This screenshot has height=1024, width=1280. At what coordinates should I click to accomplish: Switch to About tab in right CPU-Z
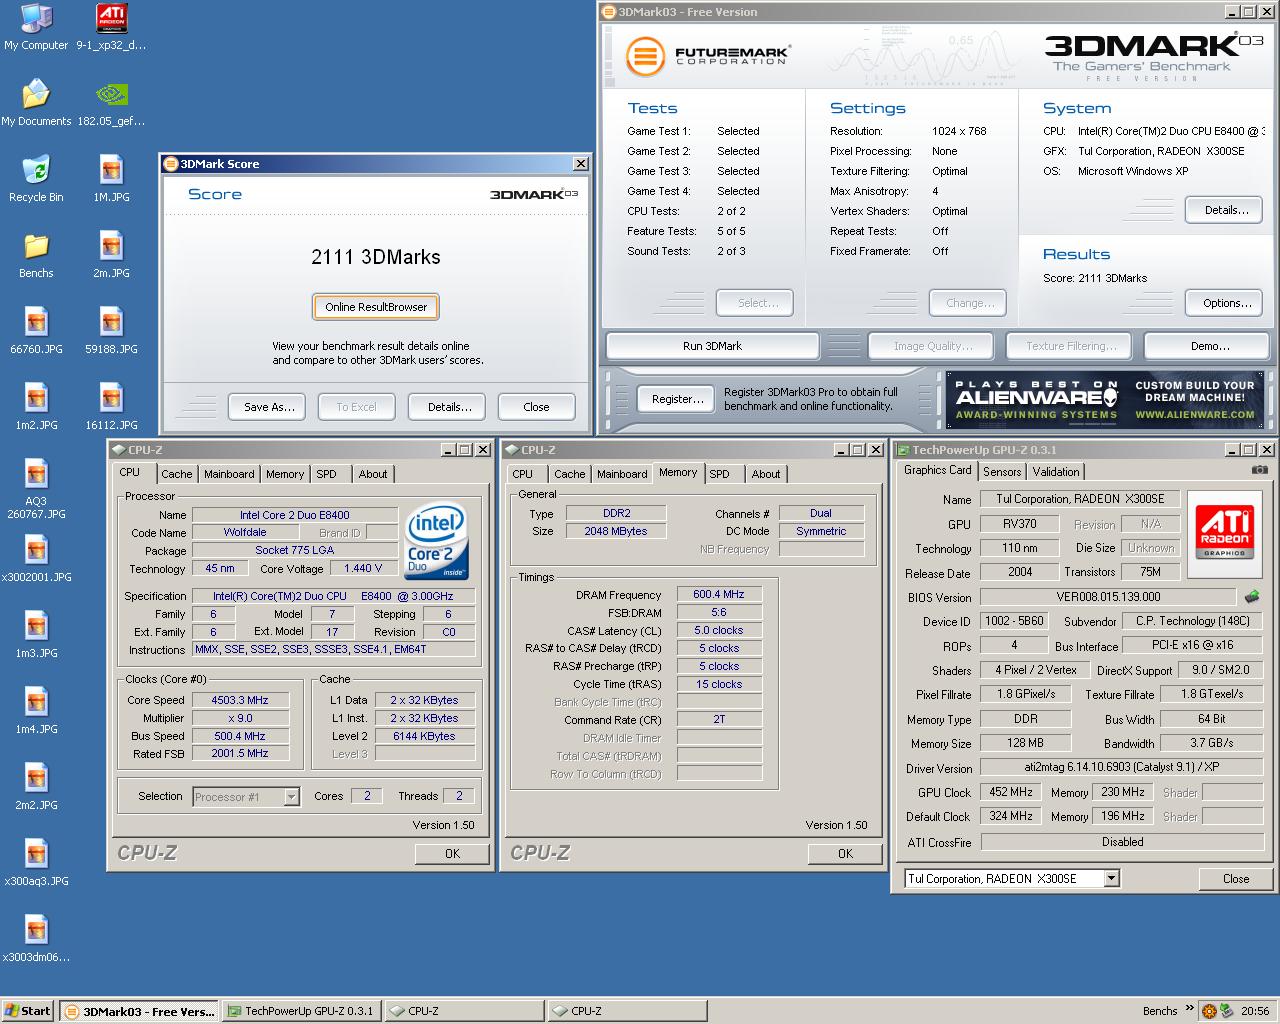[x=766, y=474]
